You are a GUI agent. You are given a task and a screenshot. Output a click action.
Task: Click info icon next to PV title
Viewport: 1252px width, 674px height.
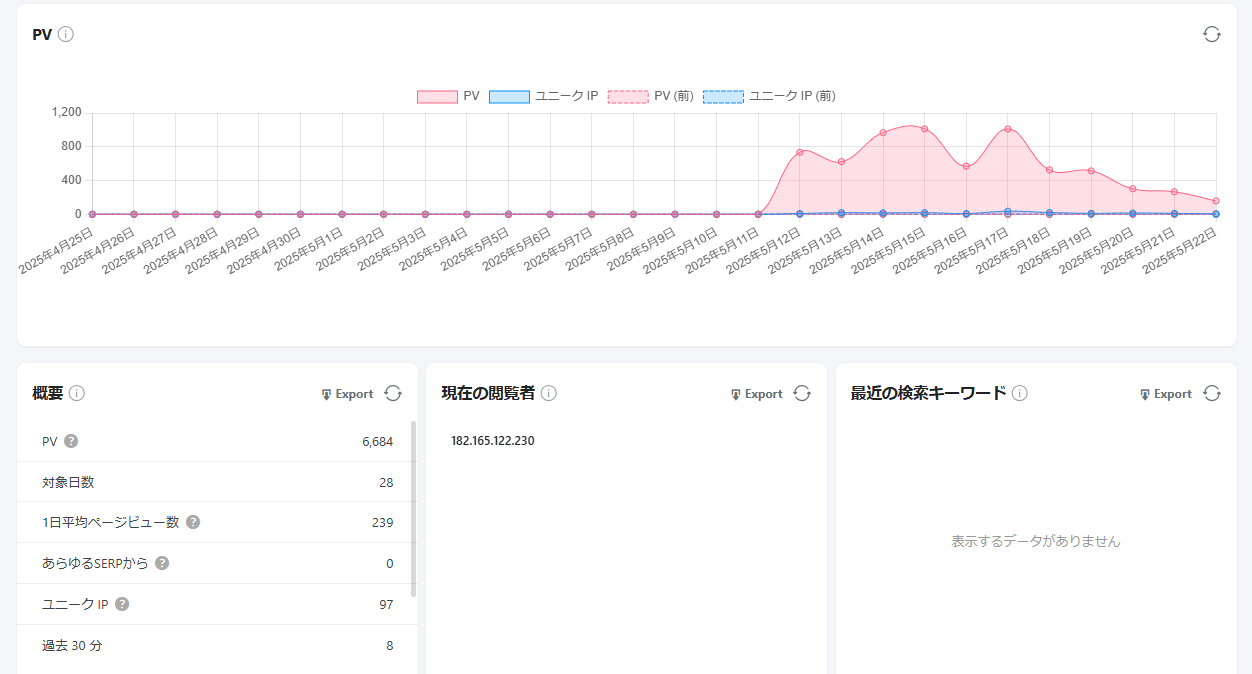pyautogui.click(x=66, y=34)
